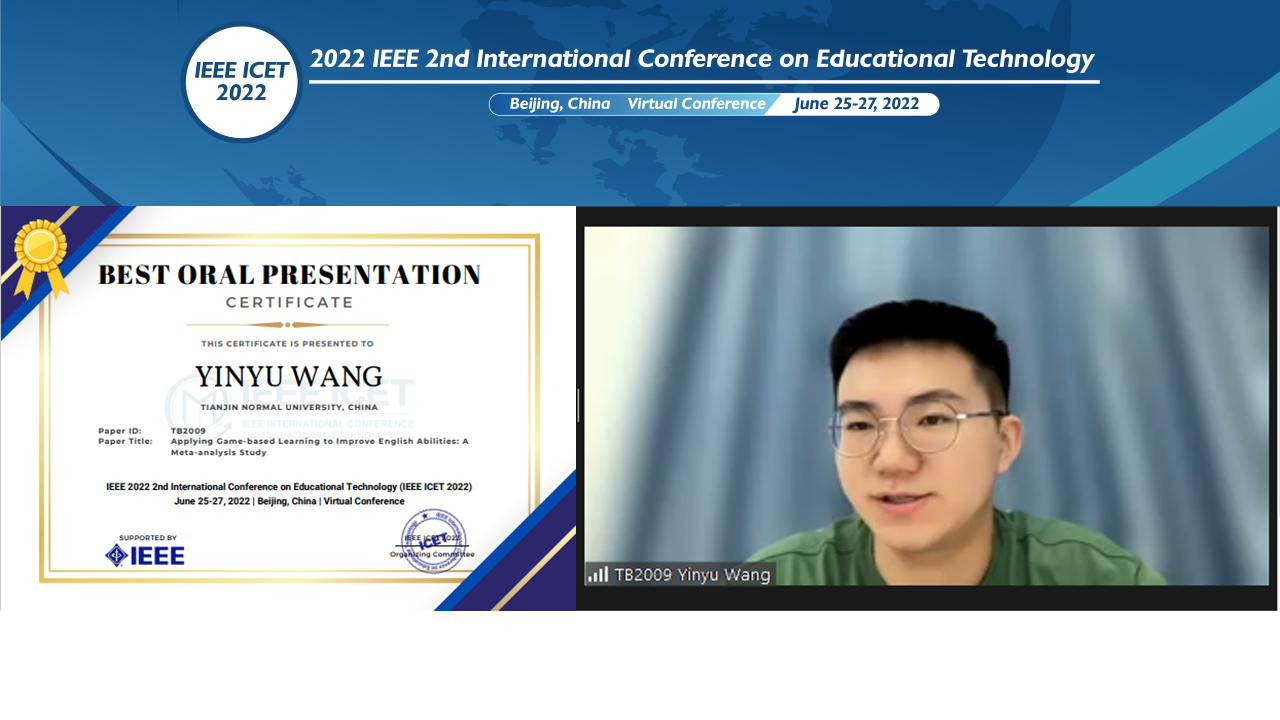The width and height of the screenshot is (1280, 720).
Task: Click the IEEE logo under Supported By
Action: (x=145, y=556)
